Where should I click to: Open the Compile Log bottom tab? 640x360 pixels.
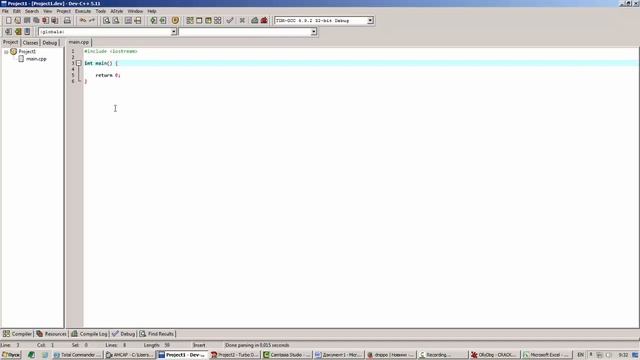[x=89, y=334]
